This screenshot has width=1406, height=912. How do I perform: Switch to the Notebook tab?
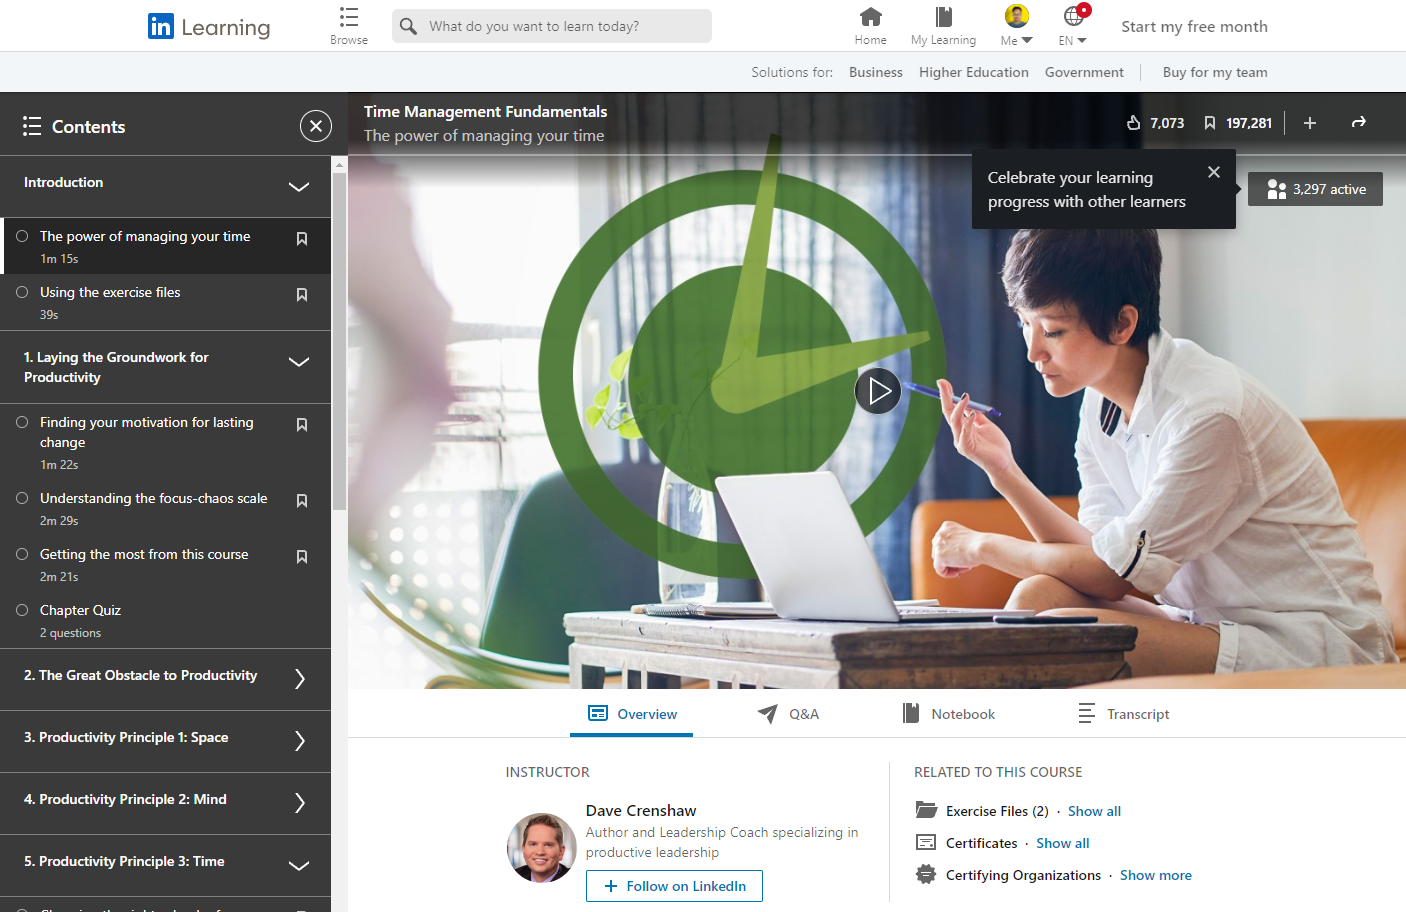pyautogui.click(x=948, y=714)
